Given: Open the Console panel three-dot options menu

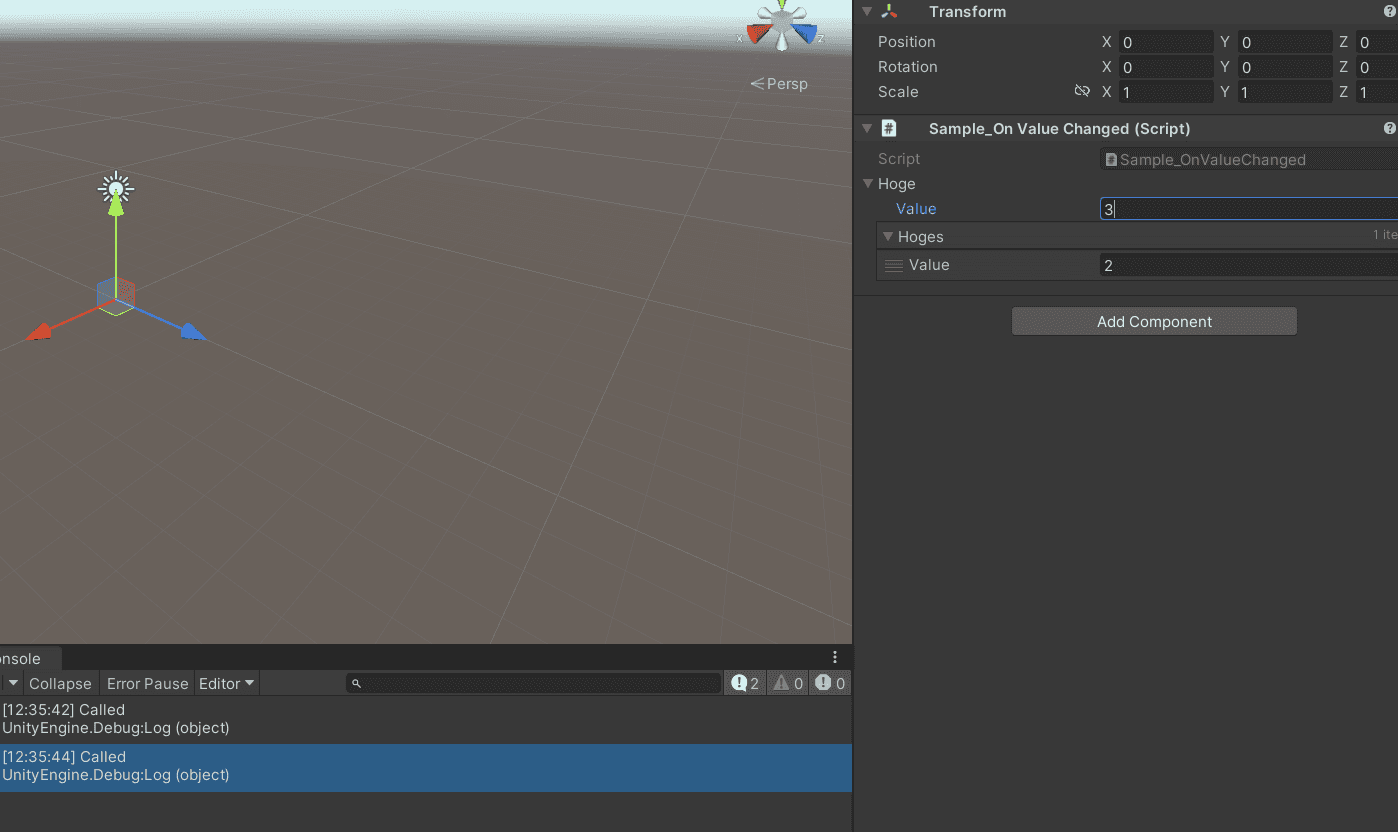Looking at the screenshot, I should 836,657.
